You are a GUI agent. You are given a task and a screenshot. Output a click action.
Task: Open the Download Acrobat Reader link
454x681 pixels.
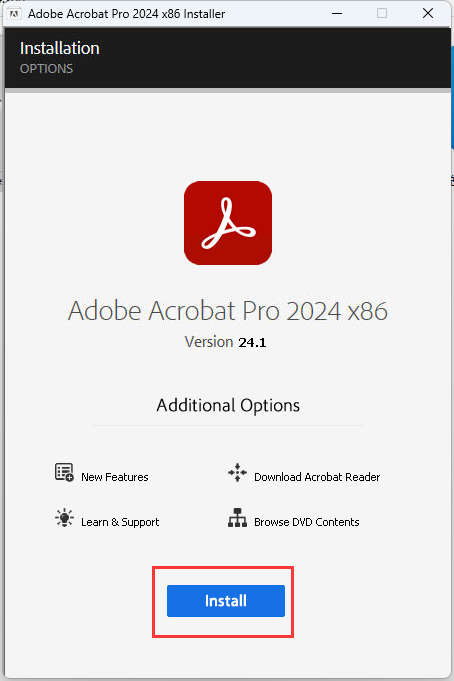[x=317, y=477]
